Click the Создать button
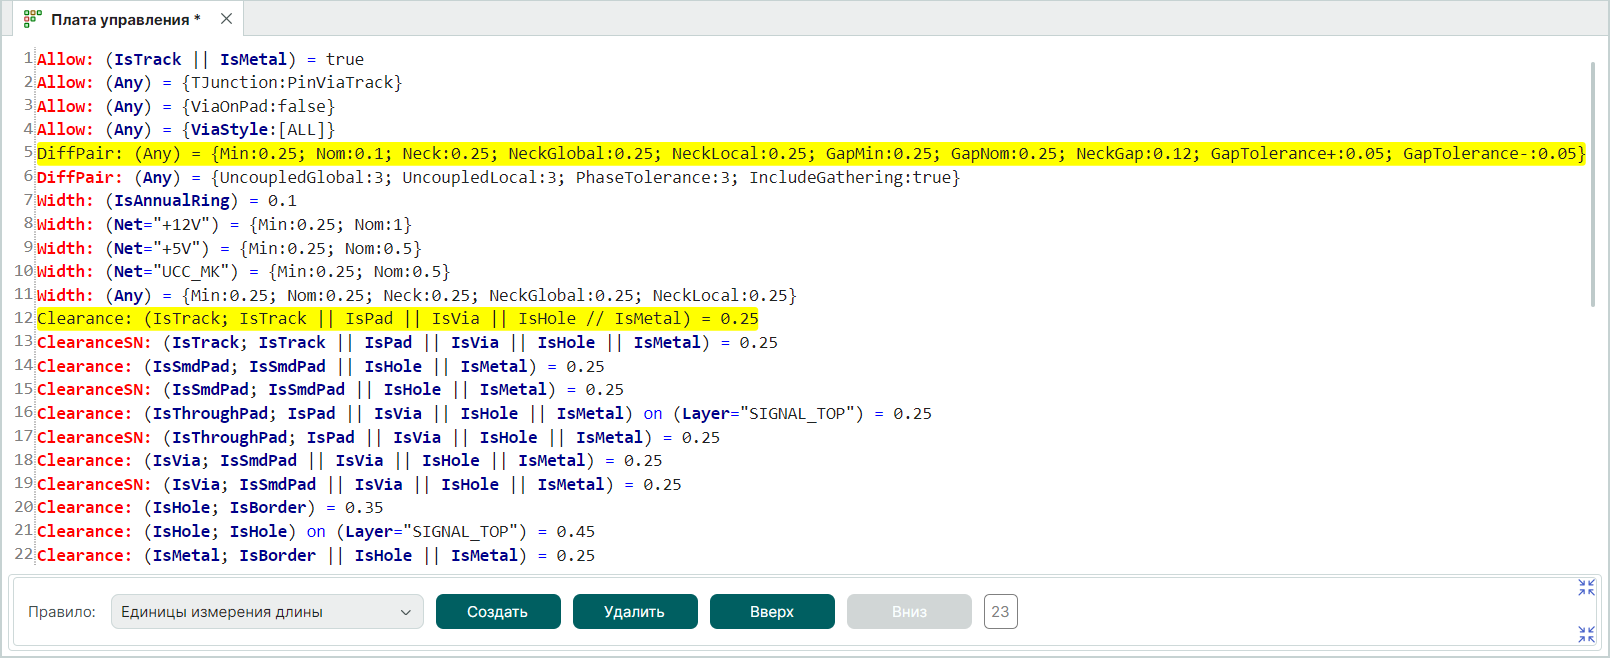The image size is (1610, 658). click(x=498, y=612)
